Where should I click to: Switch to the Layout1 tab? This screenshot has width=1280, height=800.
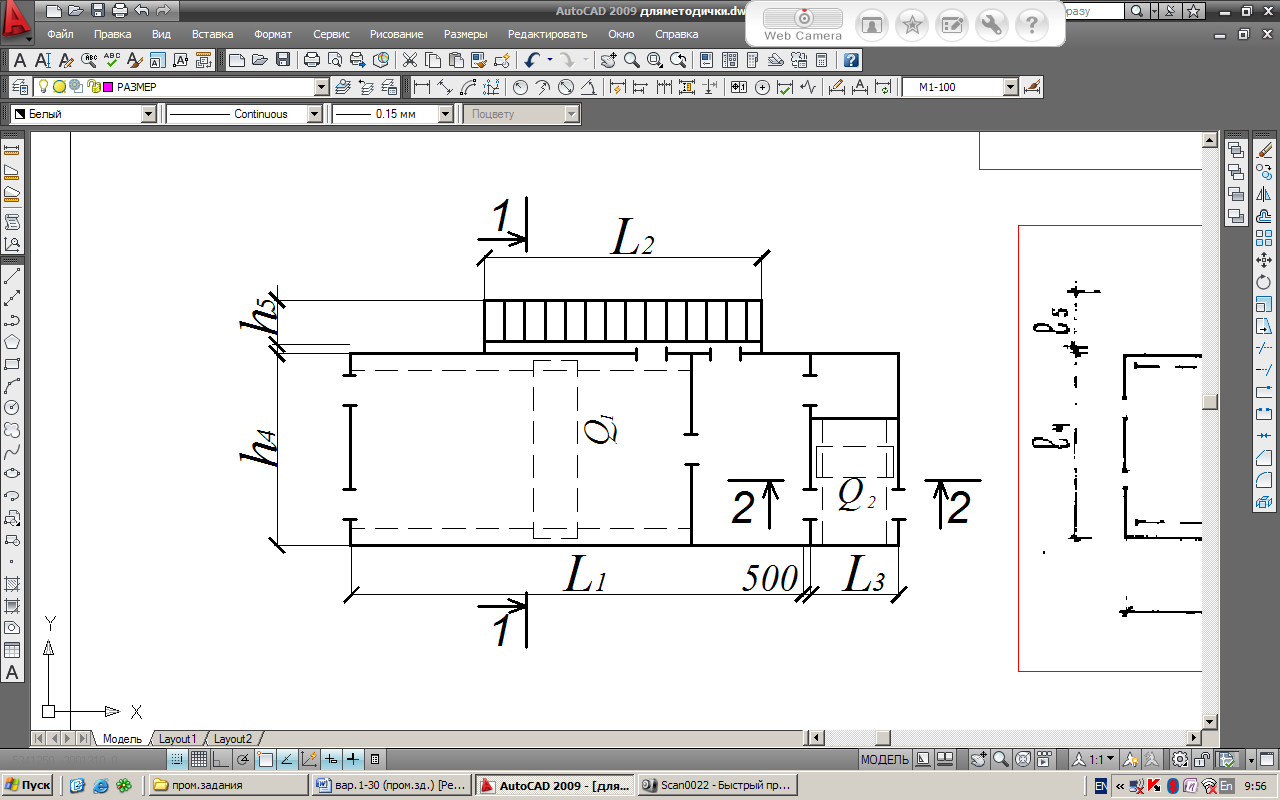tap(178, 738)
